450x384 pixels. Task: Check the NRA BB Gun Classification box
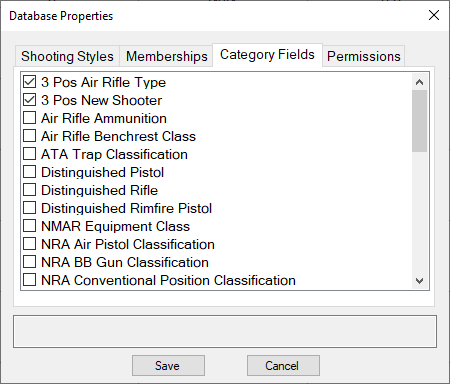29,262
